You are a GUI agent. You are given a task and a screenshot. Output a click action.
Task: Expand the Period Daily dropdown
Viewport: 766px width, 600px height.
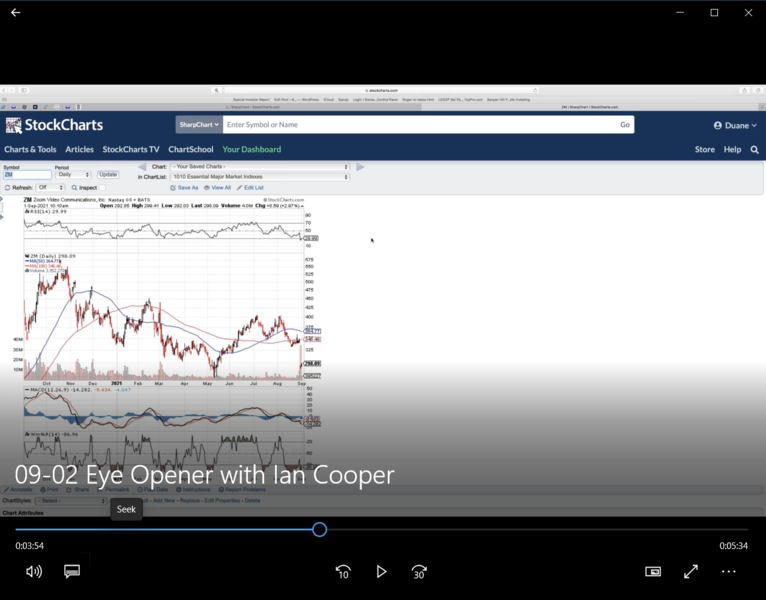[72, 174]
